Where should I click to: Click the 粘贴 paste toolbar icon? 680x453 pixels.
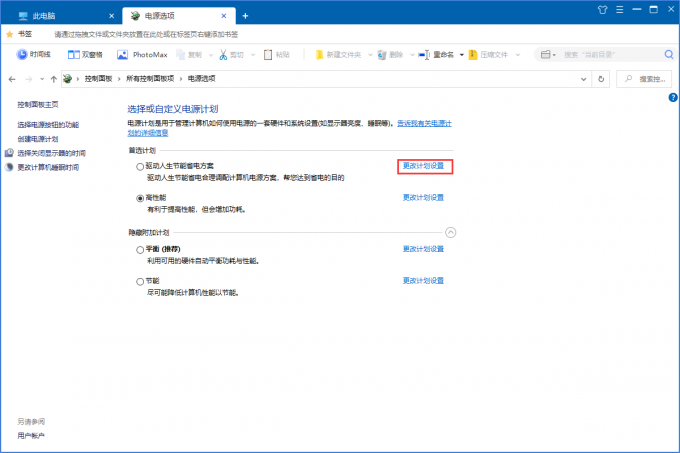268,55
